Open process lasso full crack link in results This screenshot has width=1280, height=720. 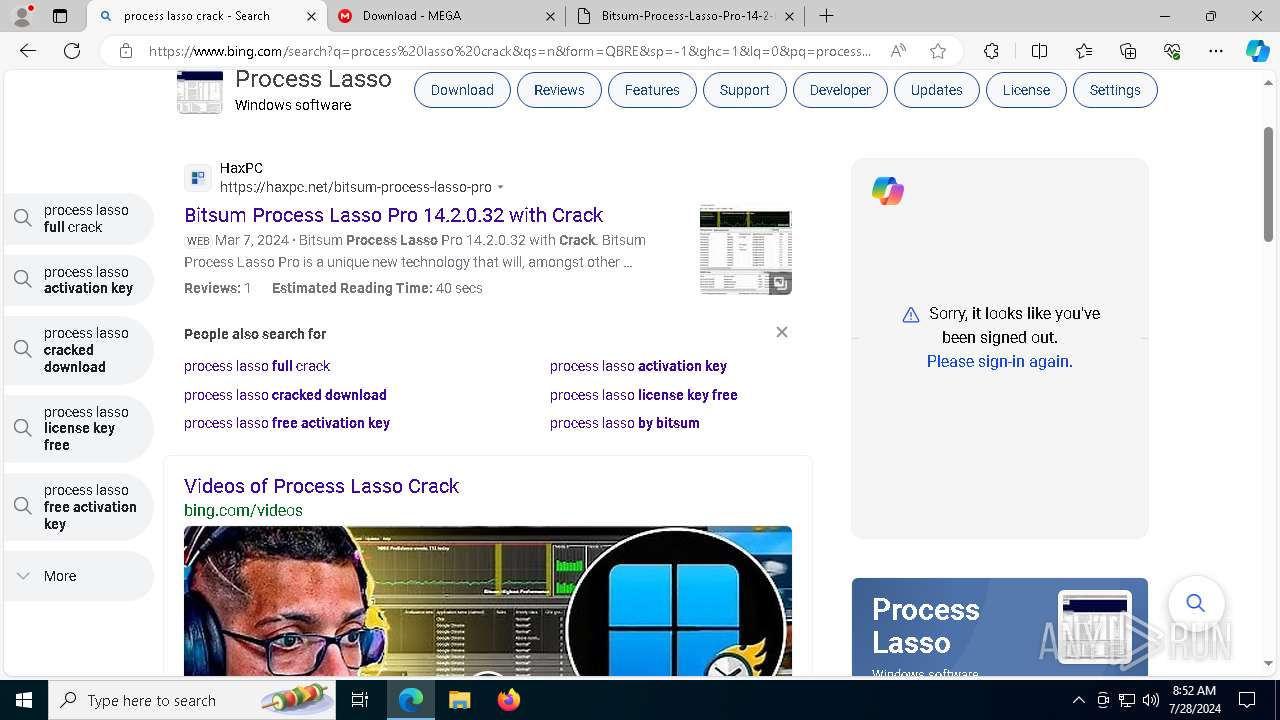(257, 366)
